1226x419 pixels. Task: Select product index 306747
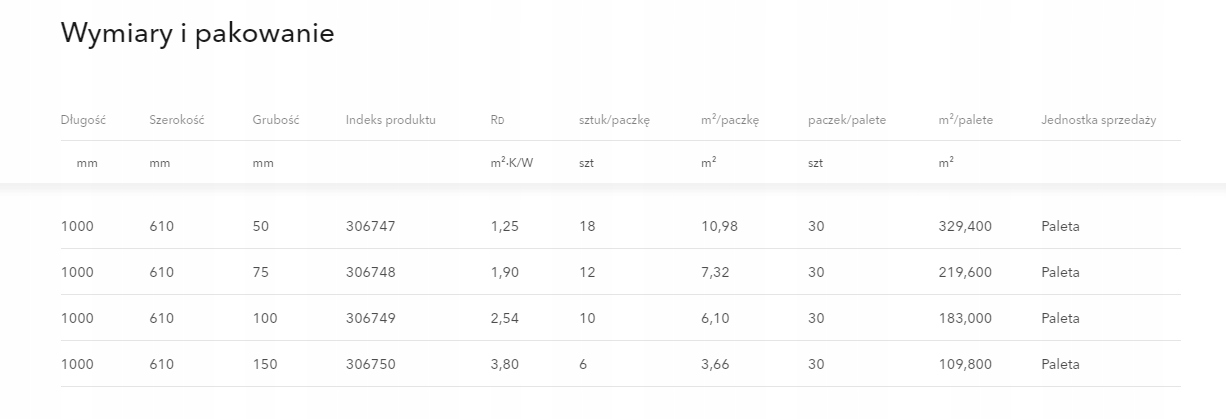pos(371,226)
